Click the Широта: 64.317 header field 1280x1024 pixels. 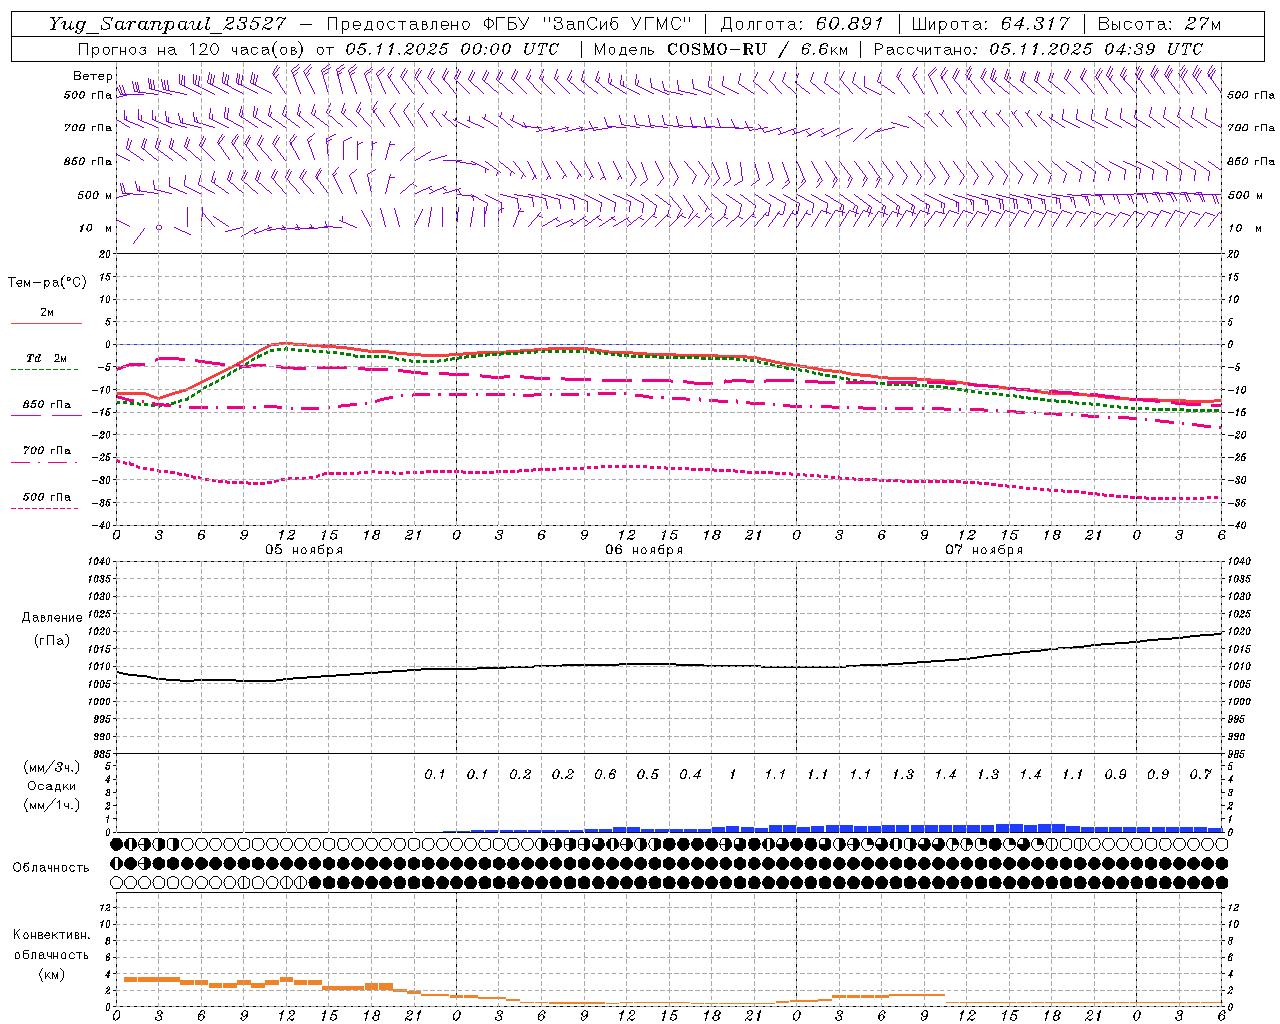coord(990,24)
